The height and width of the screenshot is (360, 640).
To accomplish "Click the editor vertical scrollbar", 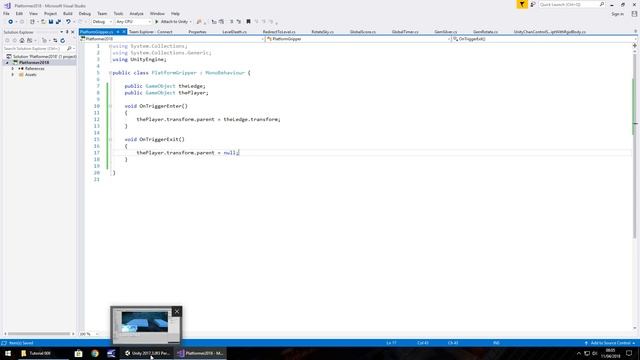I will point(635,147).
